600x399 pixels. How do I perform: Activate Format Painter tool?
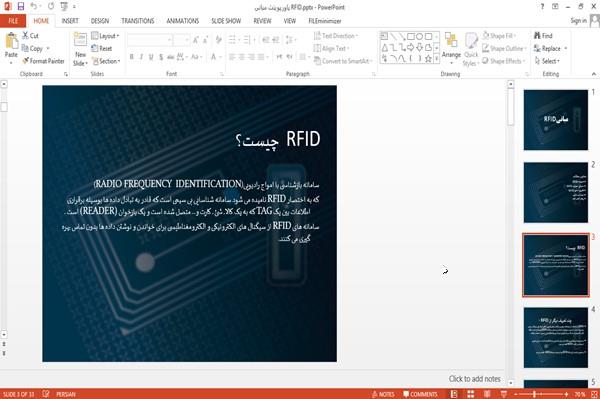pyautogui.click(x=43, y=61)
